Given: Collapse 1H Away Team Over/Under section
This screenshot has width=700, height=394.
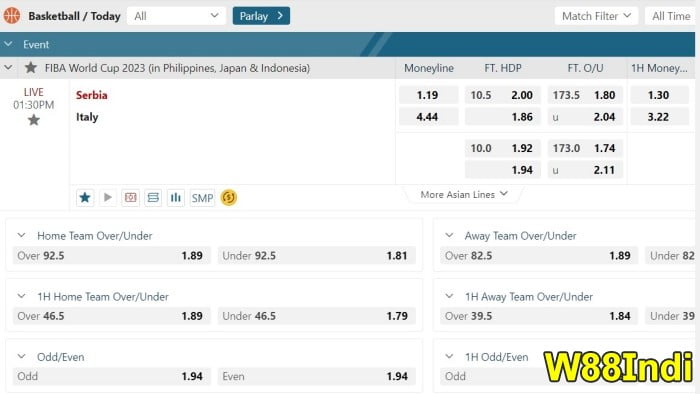Looking at the screenshot, I should tap(449, 296).
